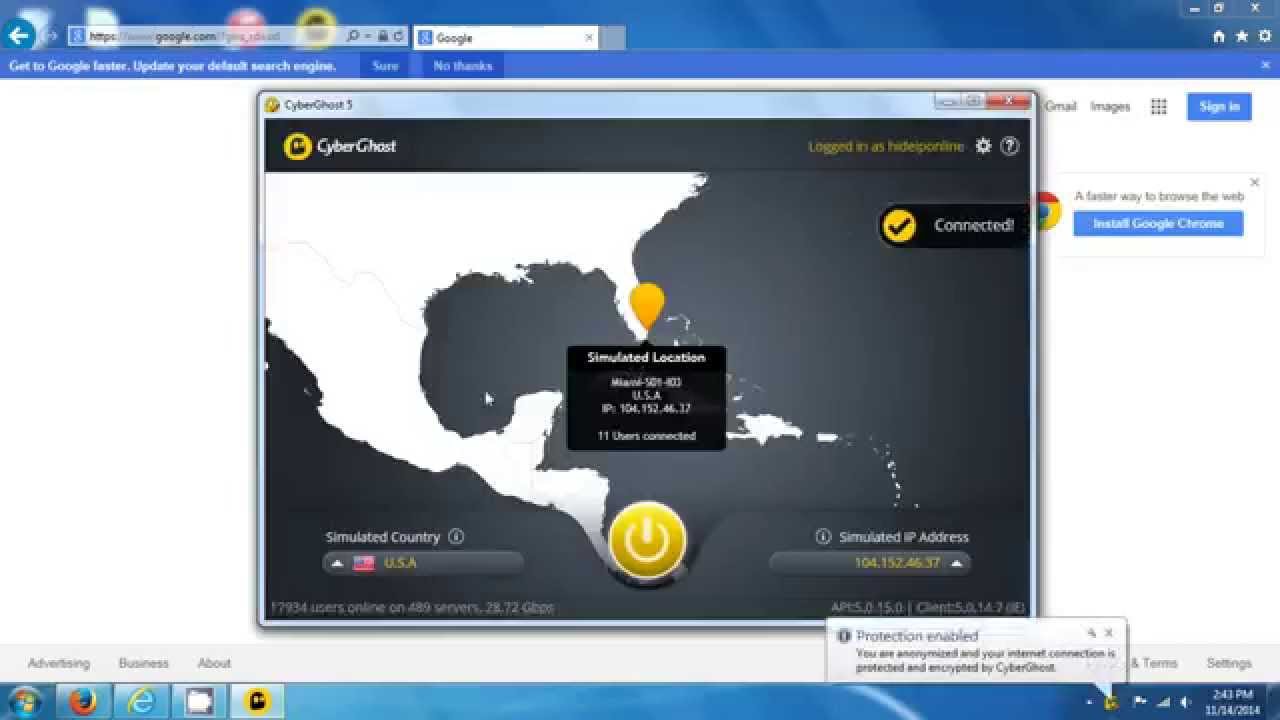1280x720 pixels.
Task: Expand the simulated IP address dropdown
Action: [x=870, y=563]
